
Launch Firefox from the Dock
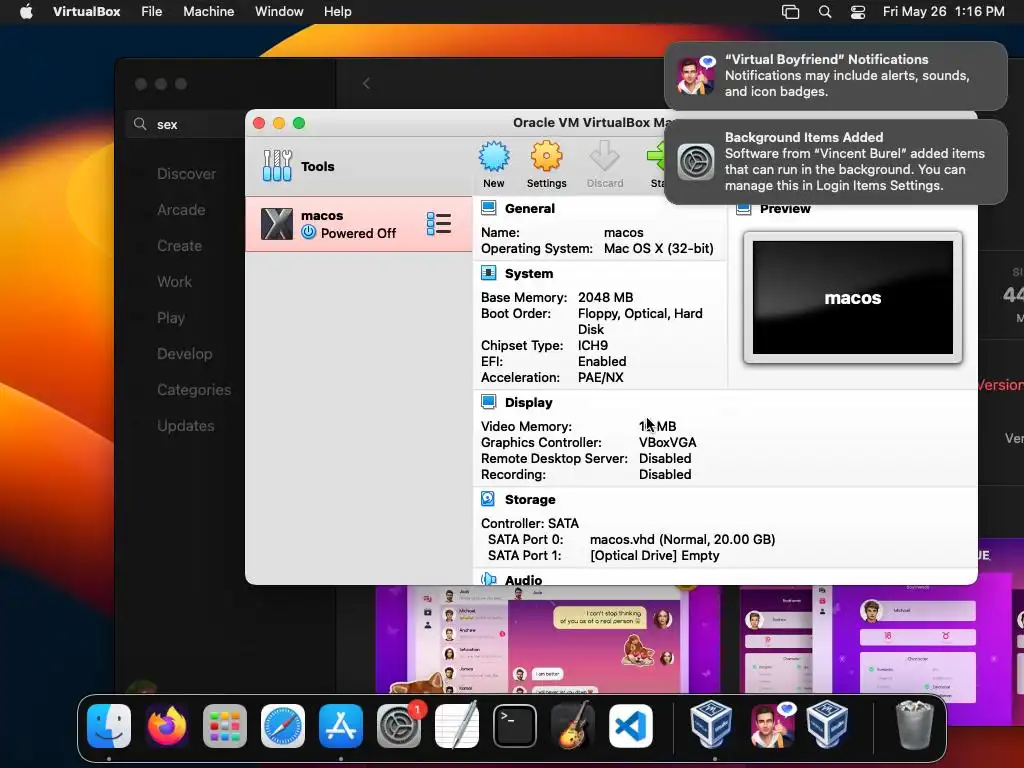coord(167,726)
